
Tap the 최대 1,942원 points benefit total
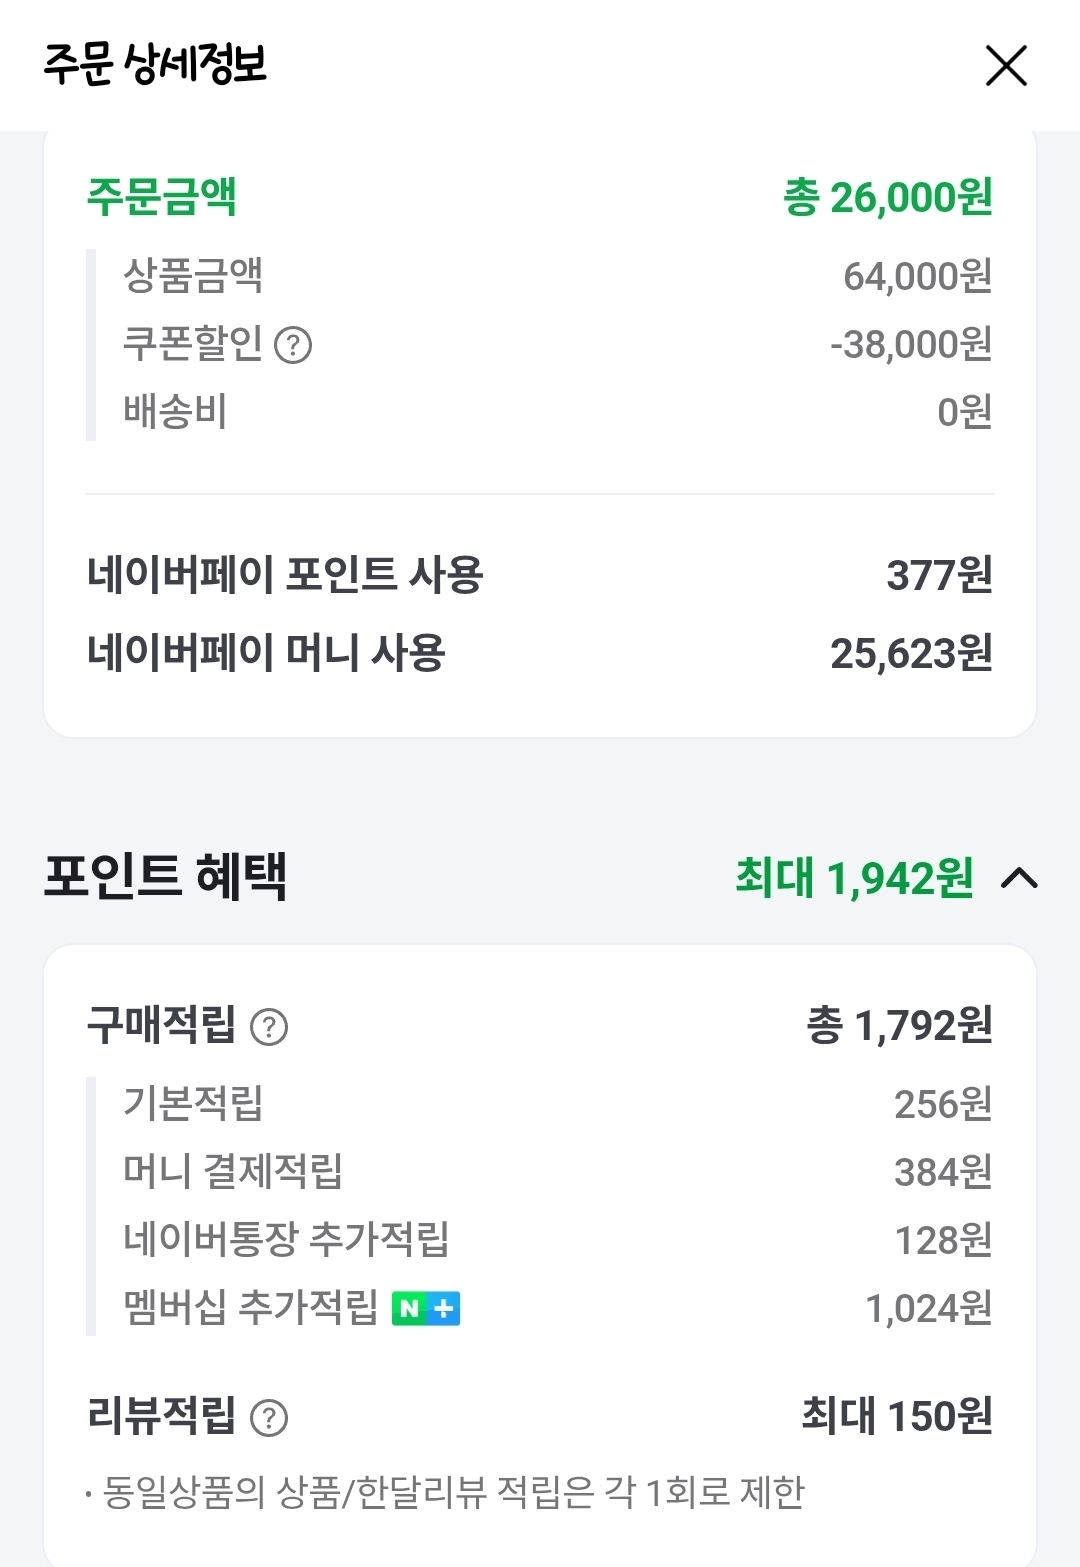(x=854, y=878)
